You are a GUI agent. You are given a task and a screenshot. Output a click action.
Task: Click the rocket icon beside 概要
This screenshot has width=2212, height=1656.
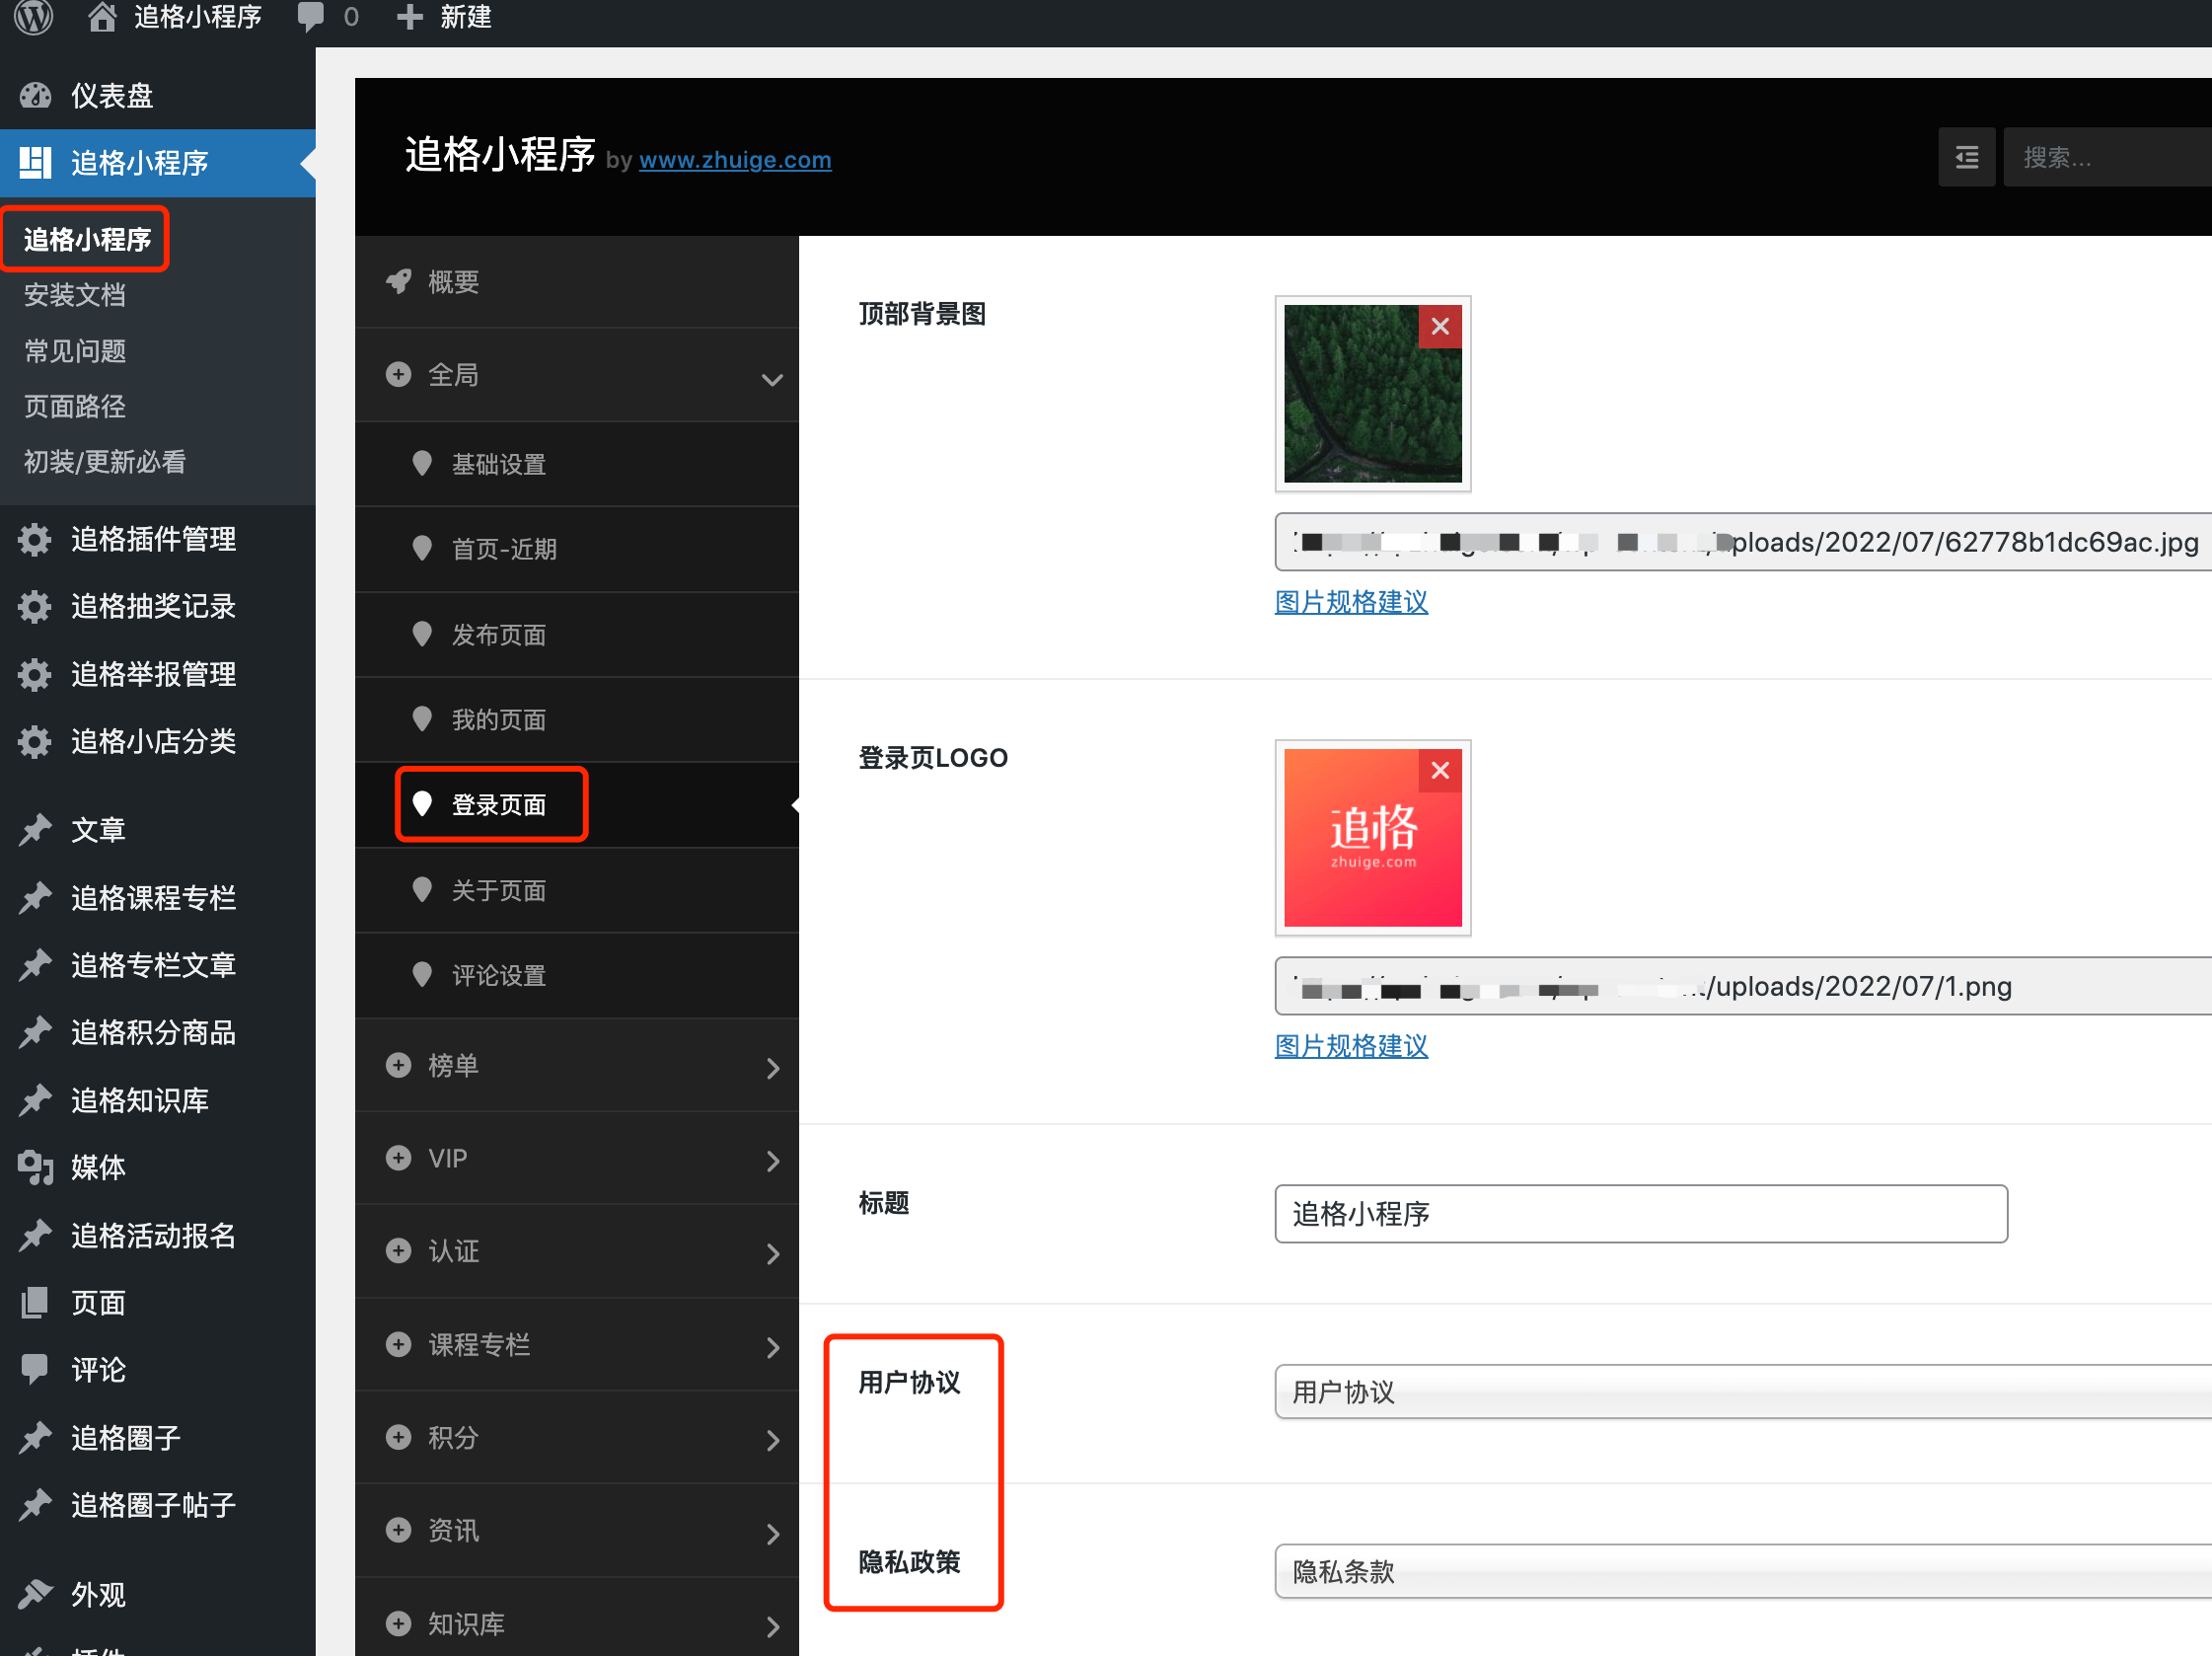click(x=399, y=282)
